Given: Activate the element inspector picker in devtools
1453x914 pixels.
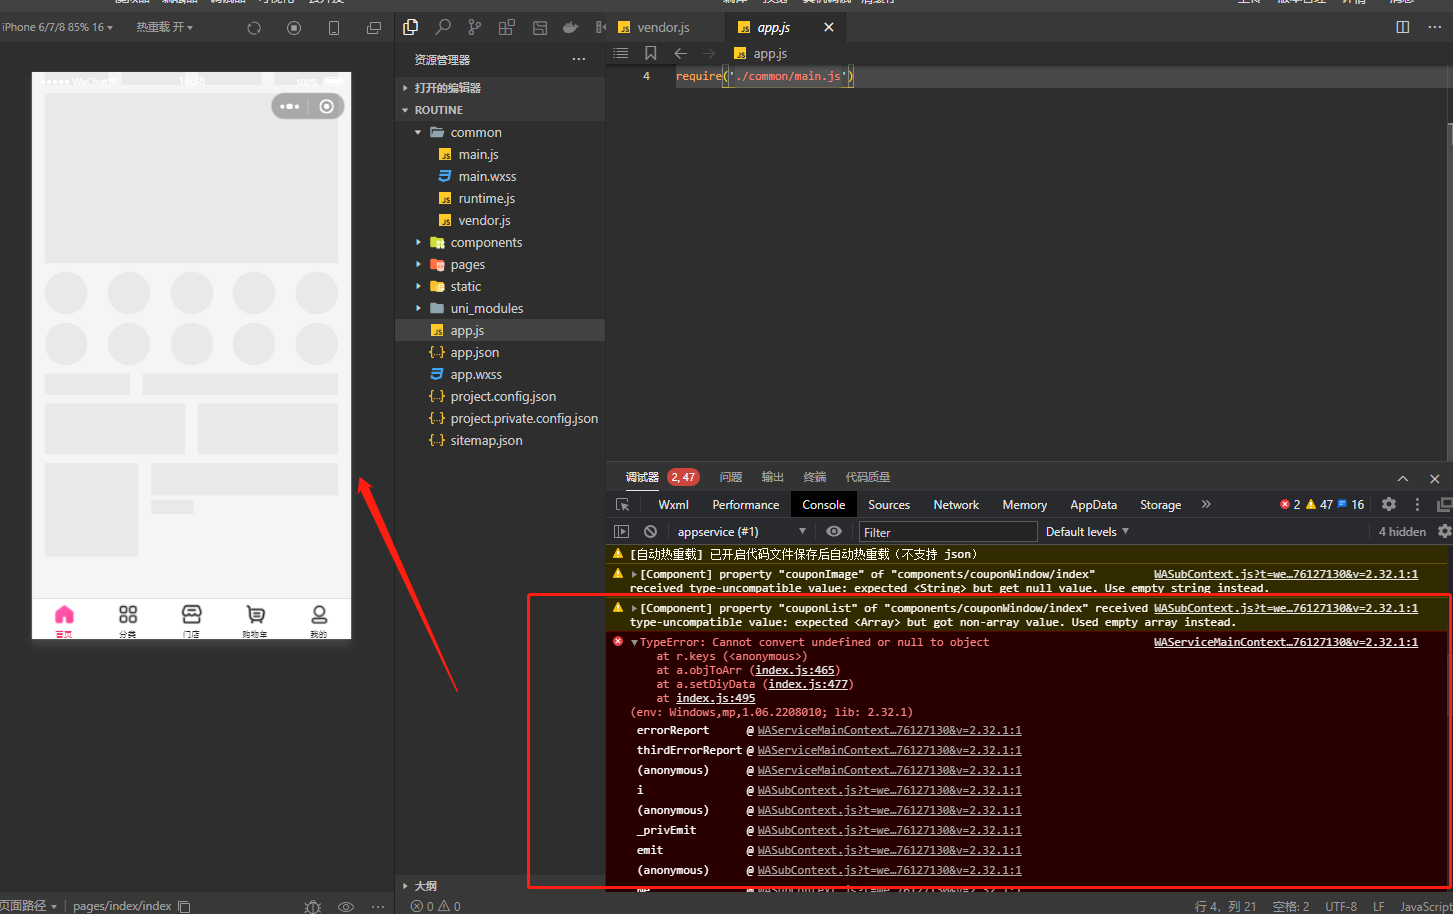Looking at the screenshot, I should click(x=623, y=505).
